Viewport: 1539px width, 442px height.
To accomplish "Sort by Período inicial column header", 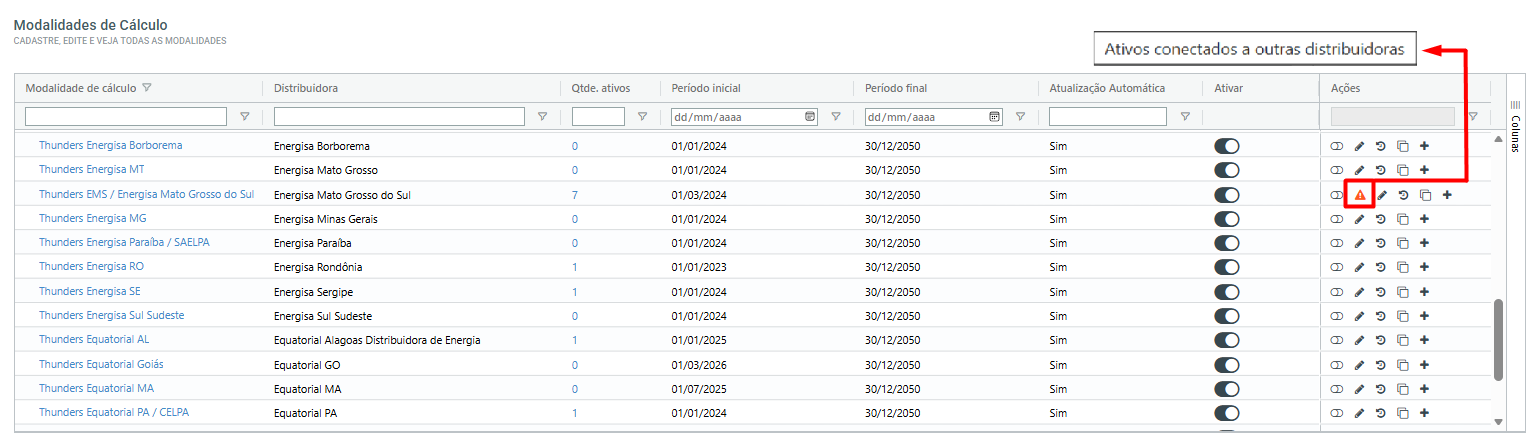I will coord(706,88).
